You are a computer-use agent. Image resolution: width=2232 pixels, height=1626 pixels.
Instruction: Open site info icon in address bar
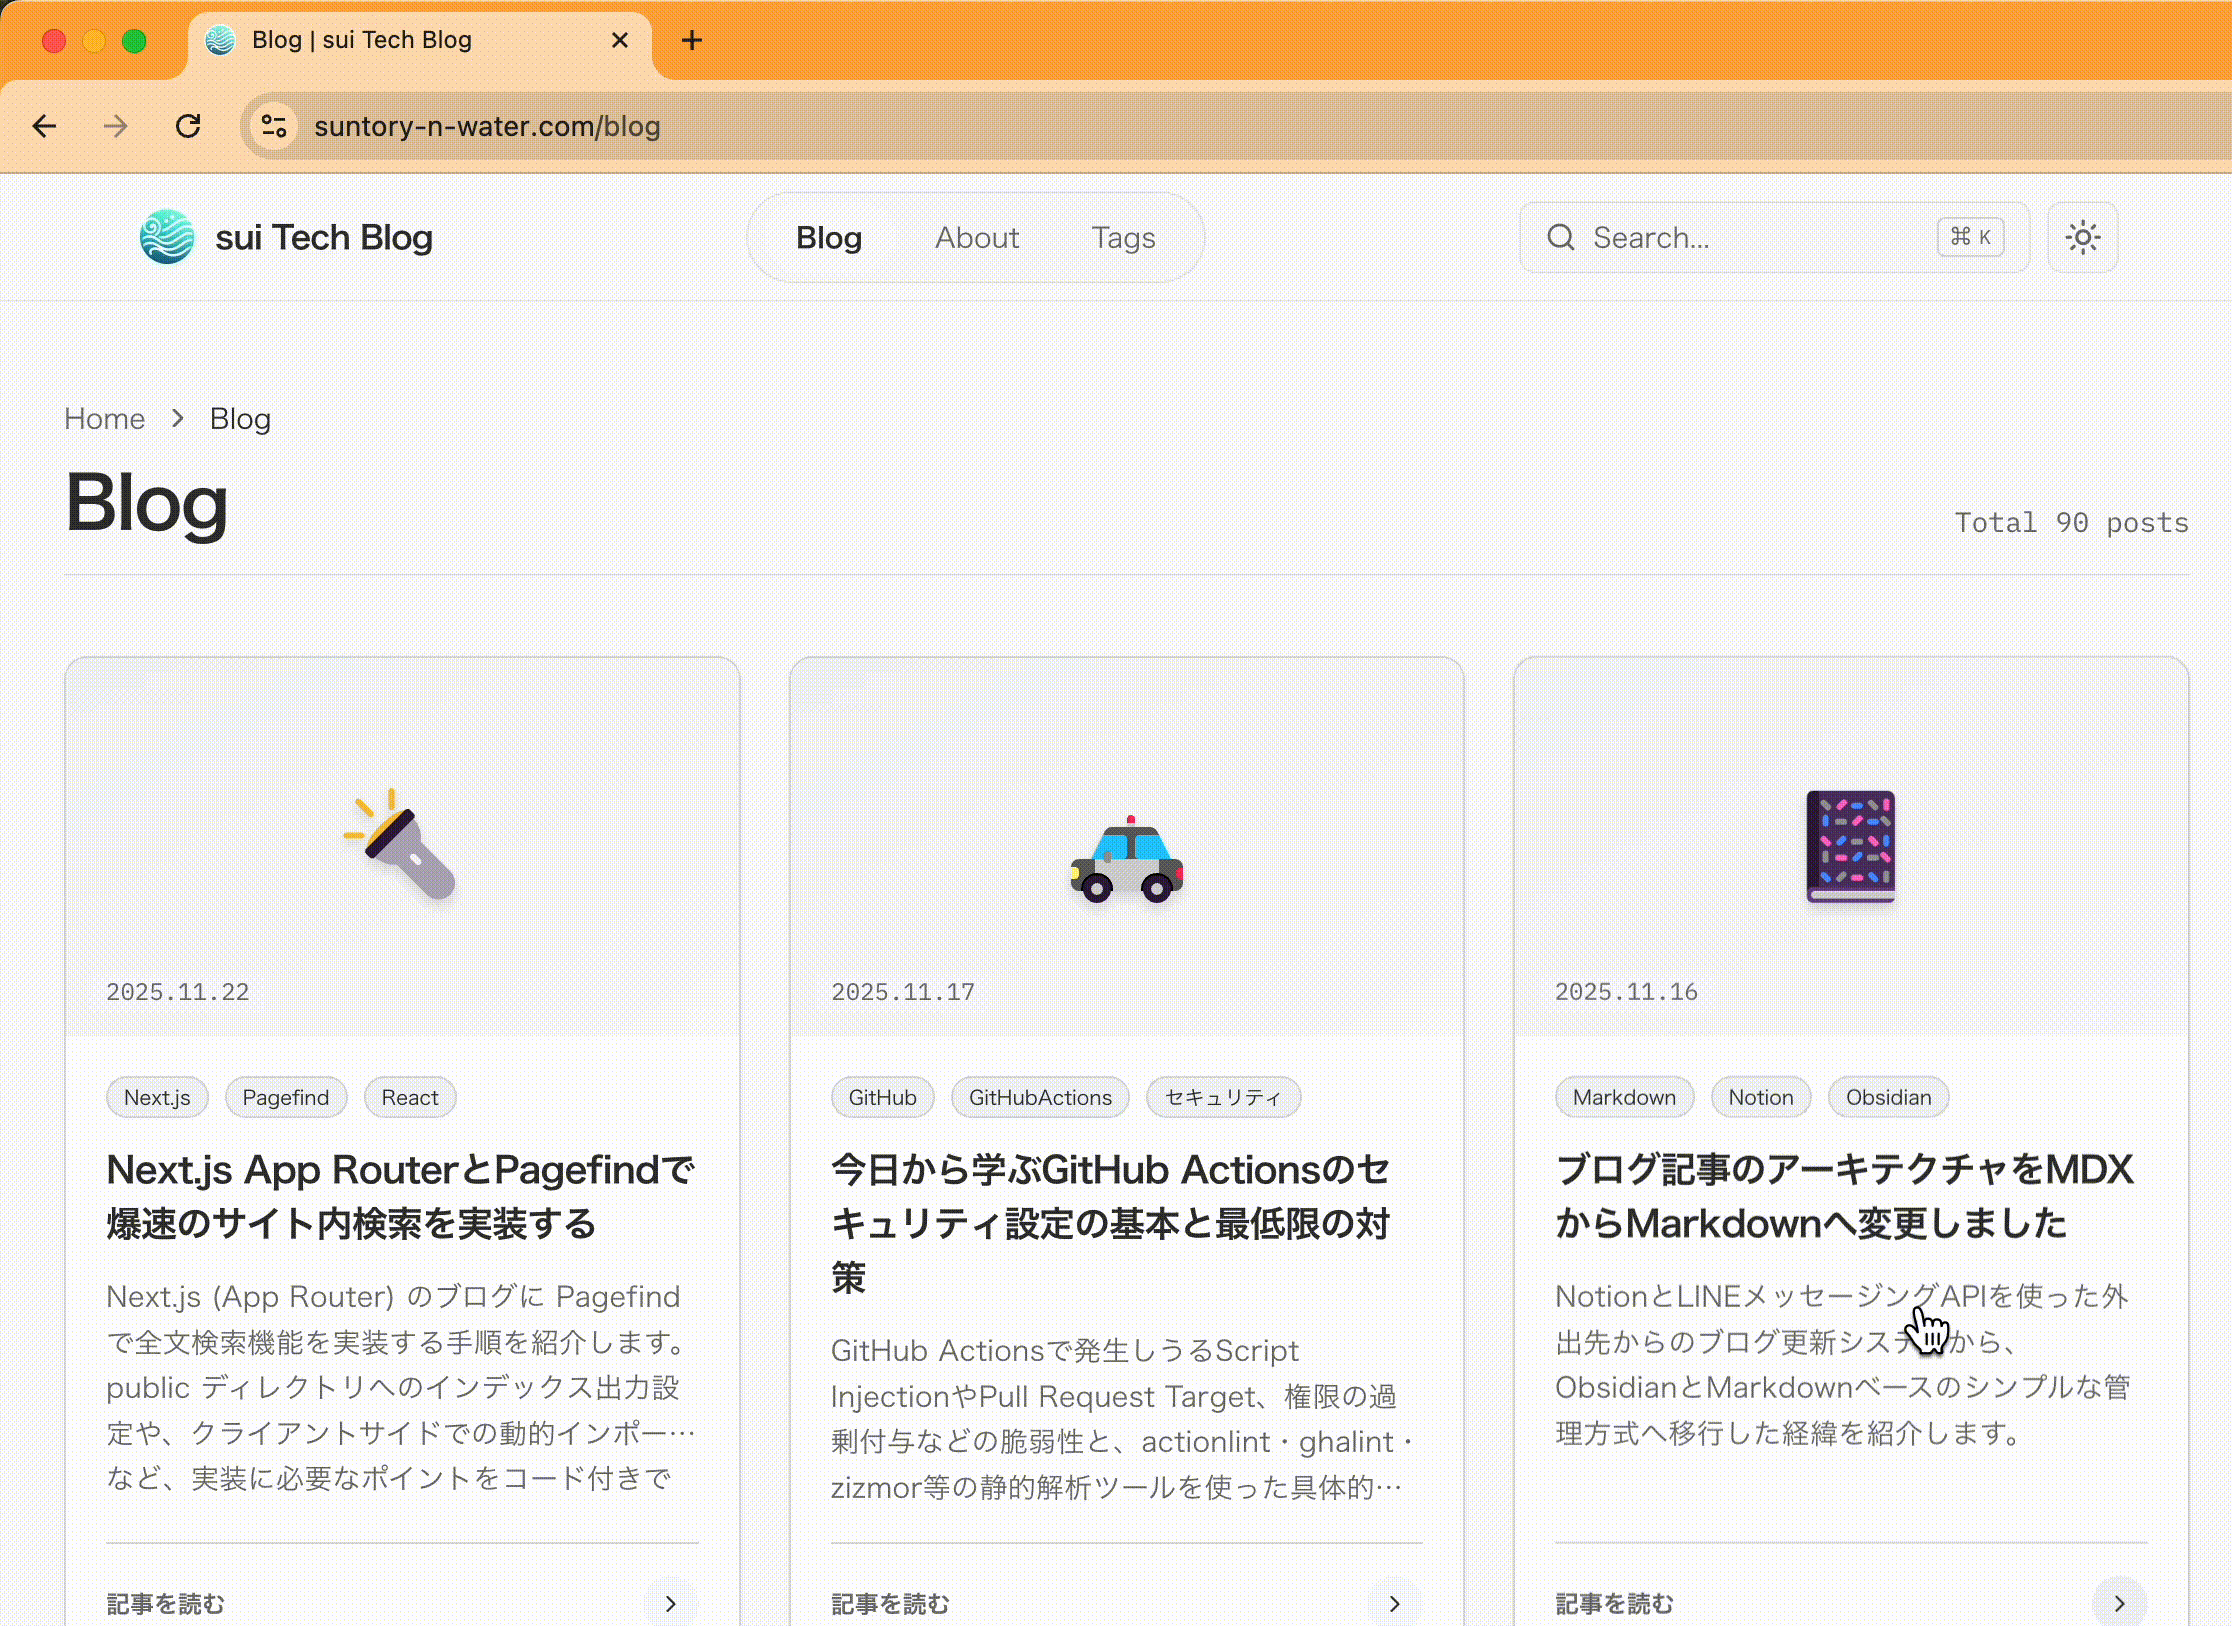pos(273,126)
